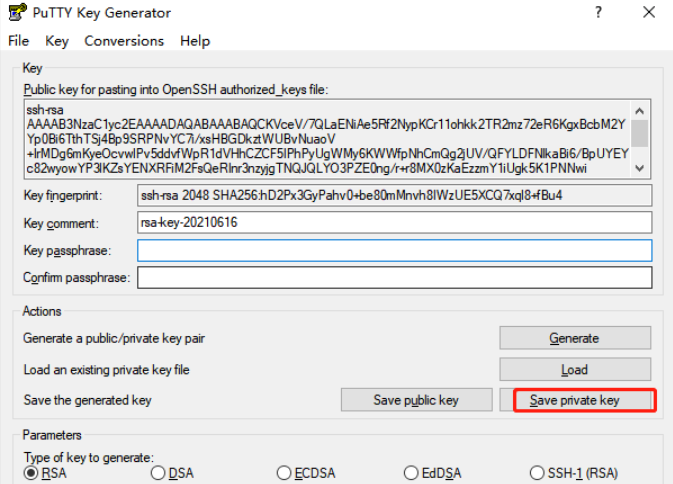Click the Key fingerprint field
673x484 pixels.
point(394,195)
